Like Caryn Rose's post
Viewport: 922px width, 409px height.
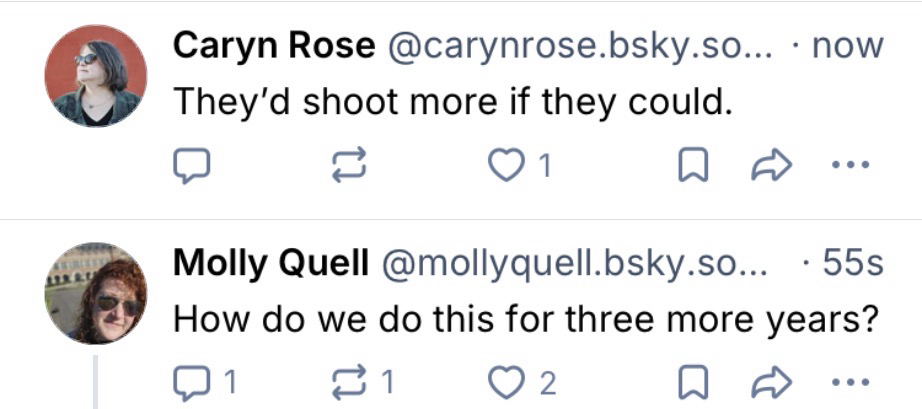tap(506, 167)
